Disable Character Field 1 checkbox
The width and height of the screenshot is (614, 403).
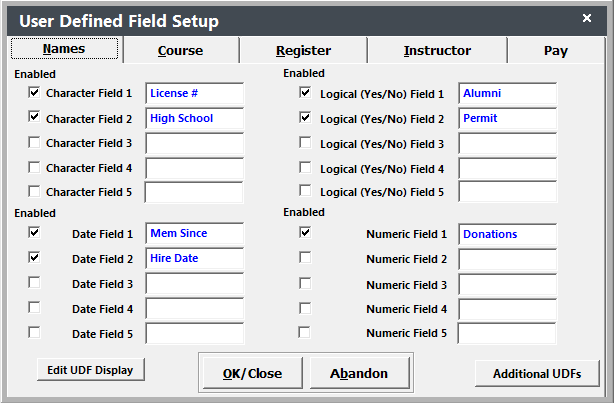click(x=35, y=92)
